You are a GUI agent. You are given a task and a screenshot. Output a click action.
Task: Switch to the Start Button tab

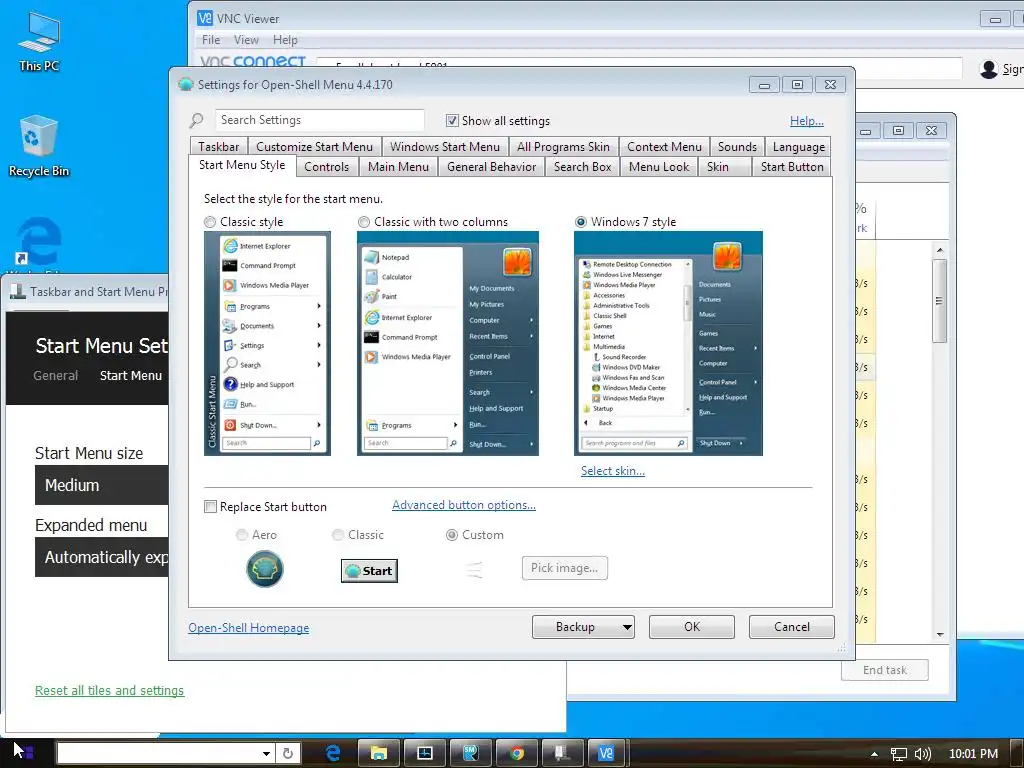coord(792,167)
